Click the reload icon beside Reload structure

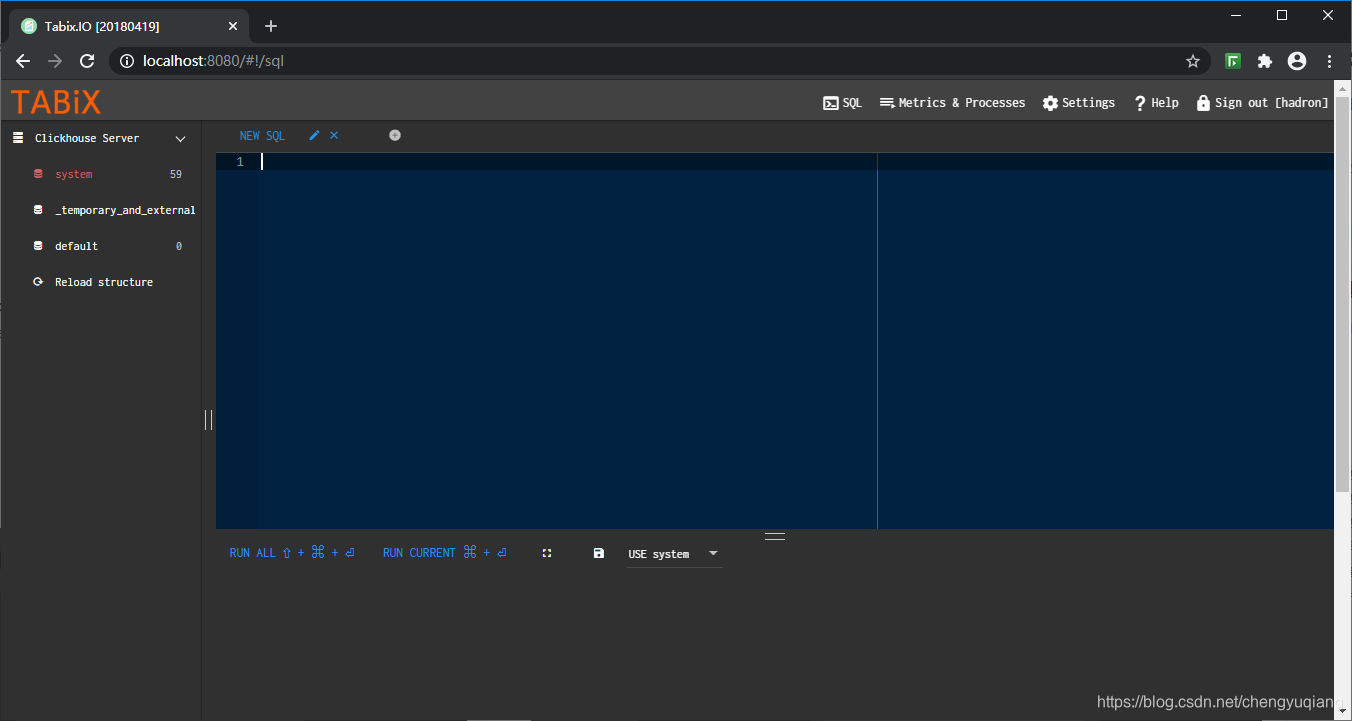tap(38, 282)
